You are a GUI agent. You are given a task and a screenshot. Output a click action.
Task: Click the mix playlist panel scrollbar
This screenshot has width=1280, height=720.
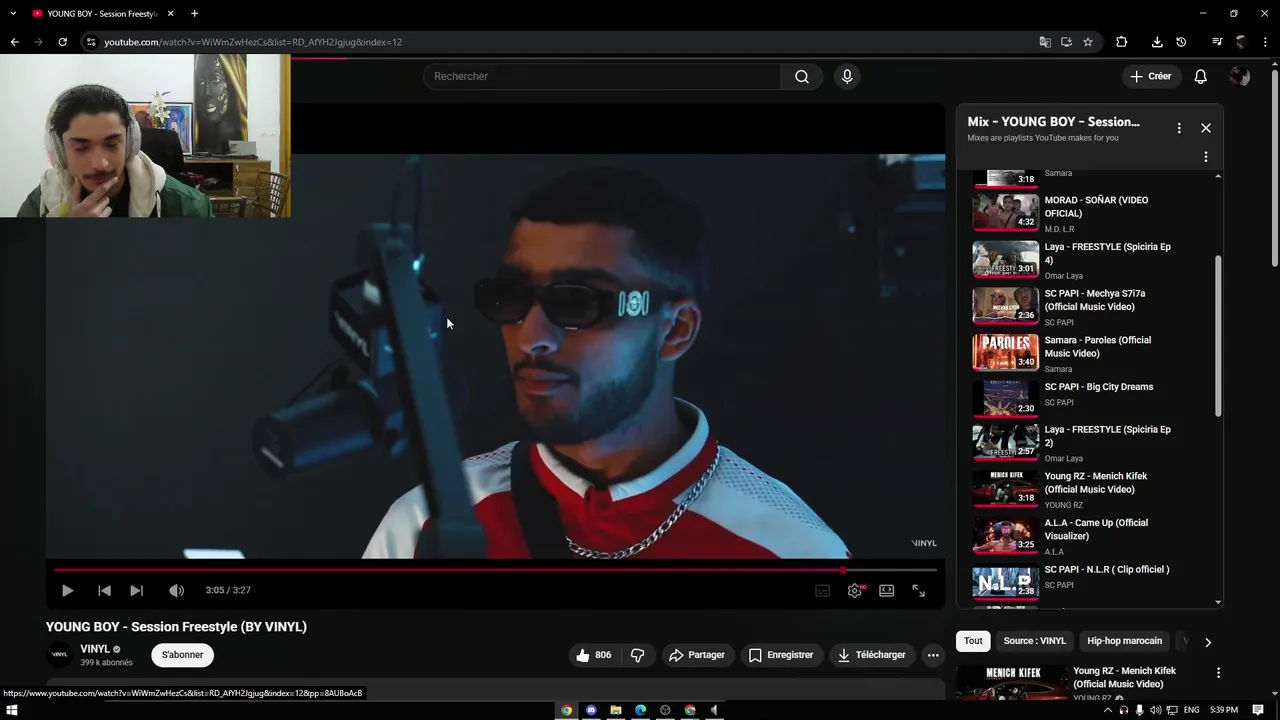click(x=1218, y=336)
